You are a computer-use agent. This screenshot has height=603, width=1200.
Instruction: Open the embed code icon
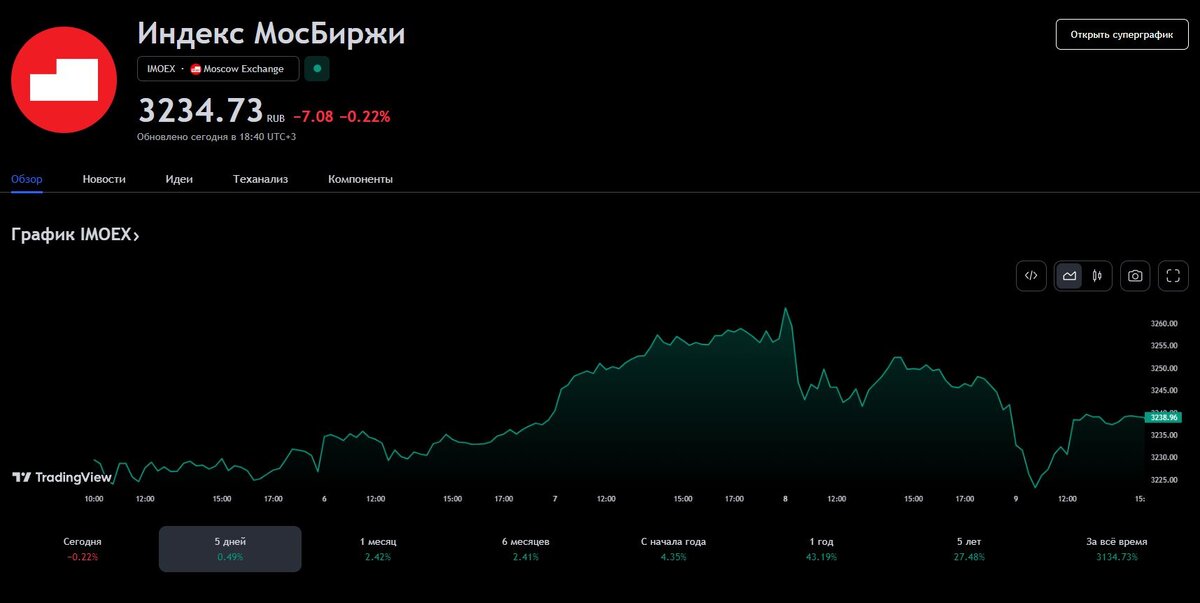click(1031, 276)
